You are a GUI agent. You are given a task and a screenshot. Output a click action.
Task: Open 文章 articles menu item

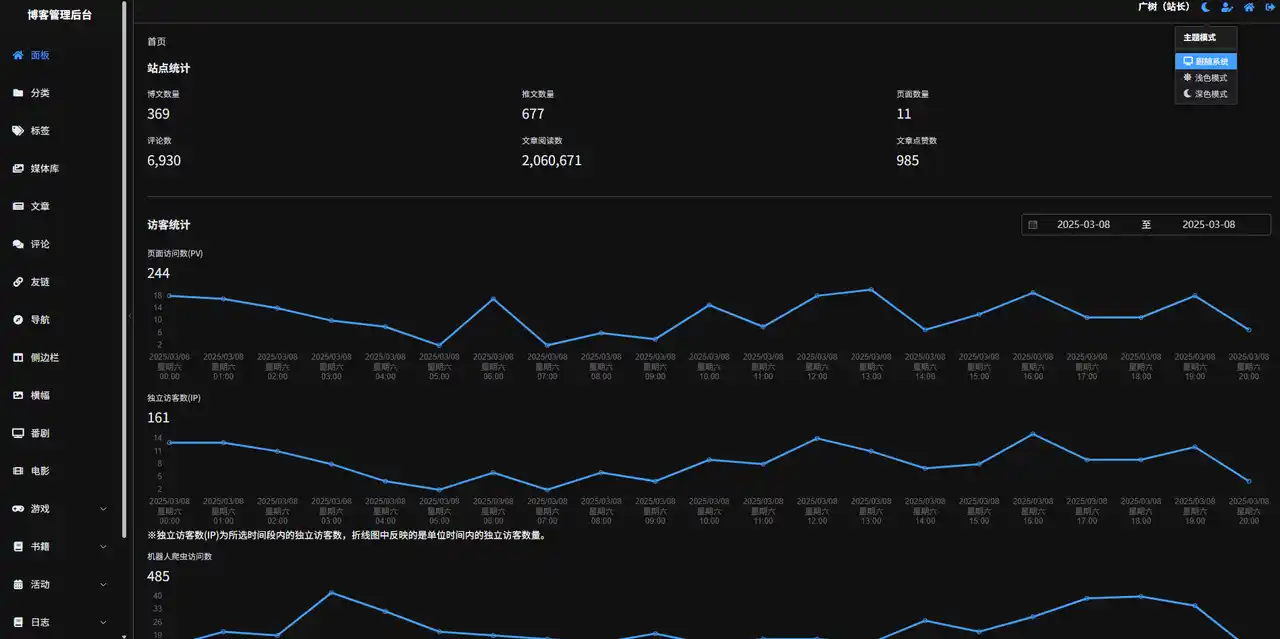pos(40,206)
